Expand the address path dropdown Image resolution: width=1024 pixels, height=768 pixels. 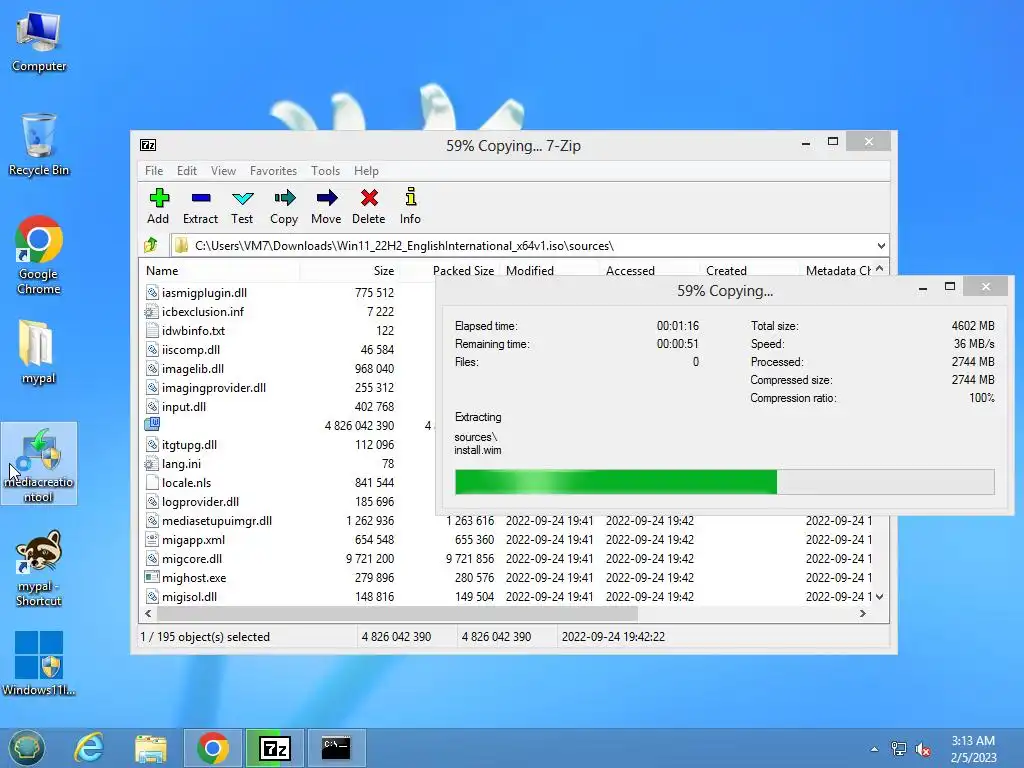click(x=881, y=246)
